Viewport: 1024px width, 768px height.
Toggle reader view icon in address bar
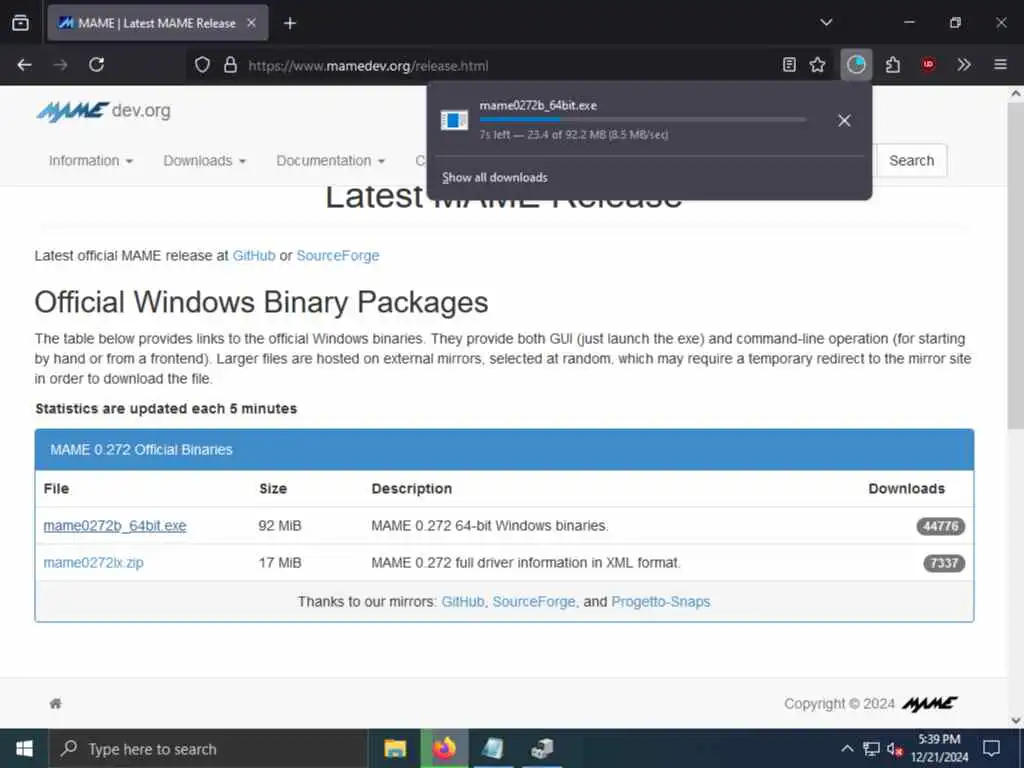[x=789, y=65]
